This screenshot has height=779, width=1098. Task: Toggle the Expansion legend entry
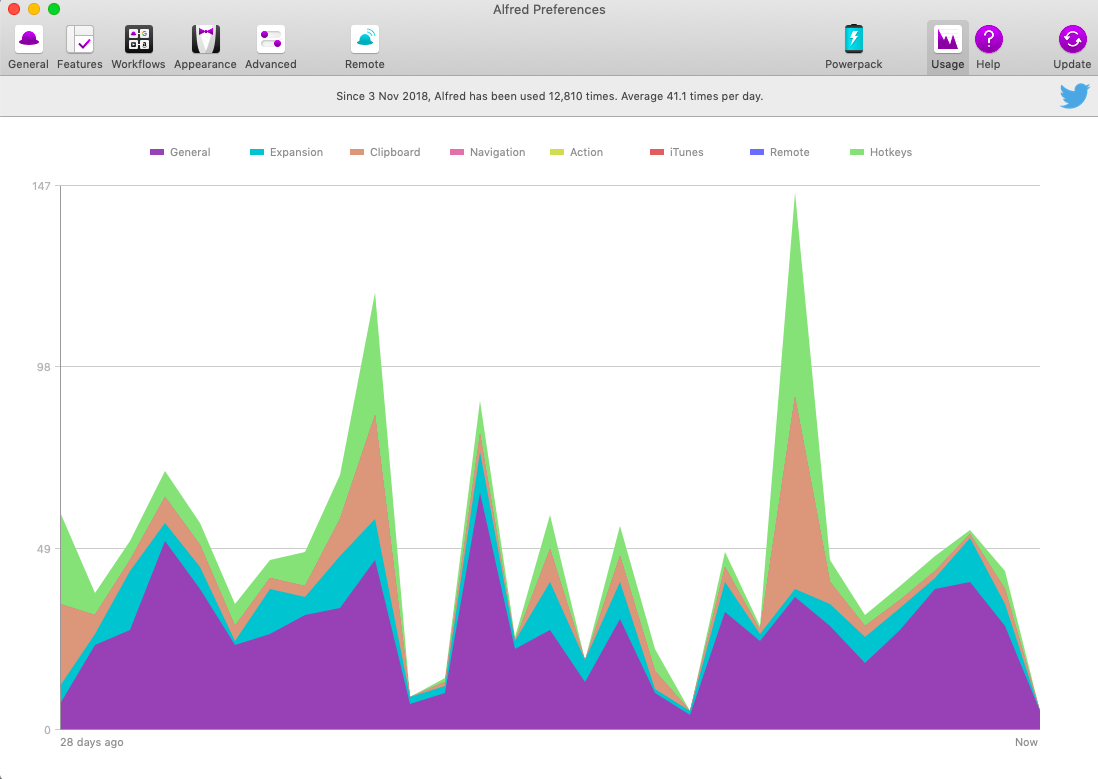pos(286,152)
